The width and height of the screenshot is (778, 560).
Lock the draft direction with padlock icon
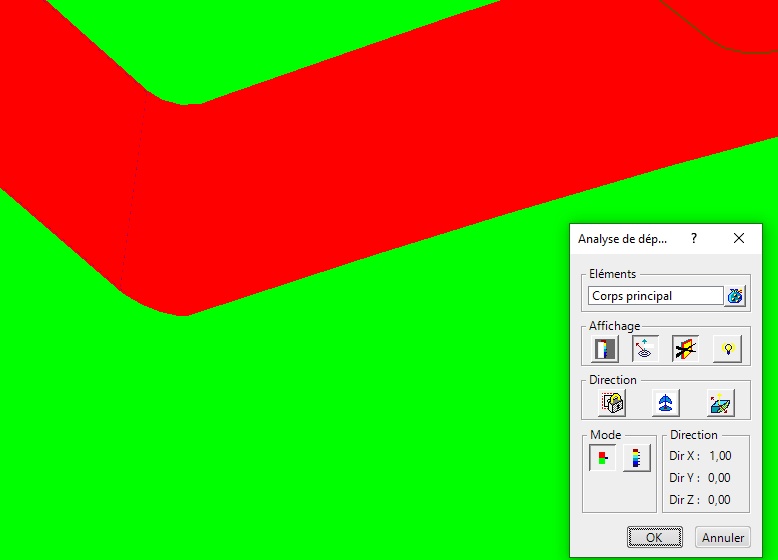pyautogui.click(x=612, y=403)
